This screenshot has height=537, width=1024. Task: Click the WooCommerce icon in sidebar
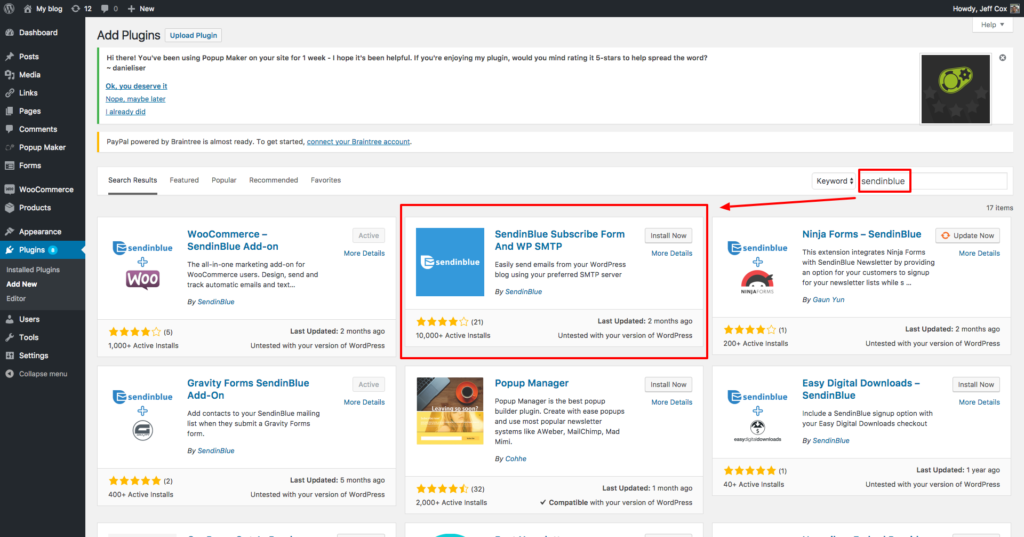coord(10,189)
